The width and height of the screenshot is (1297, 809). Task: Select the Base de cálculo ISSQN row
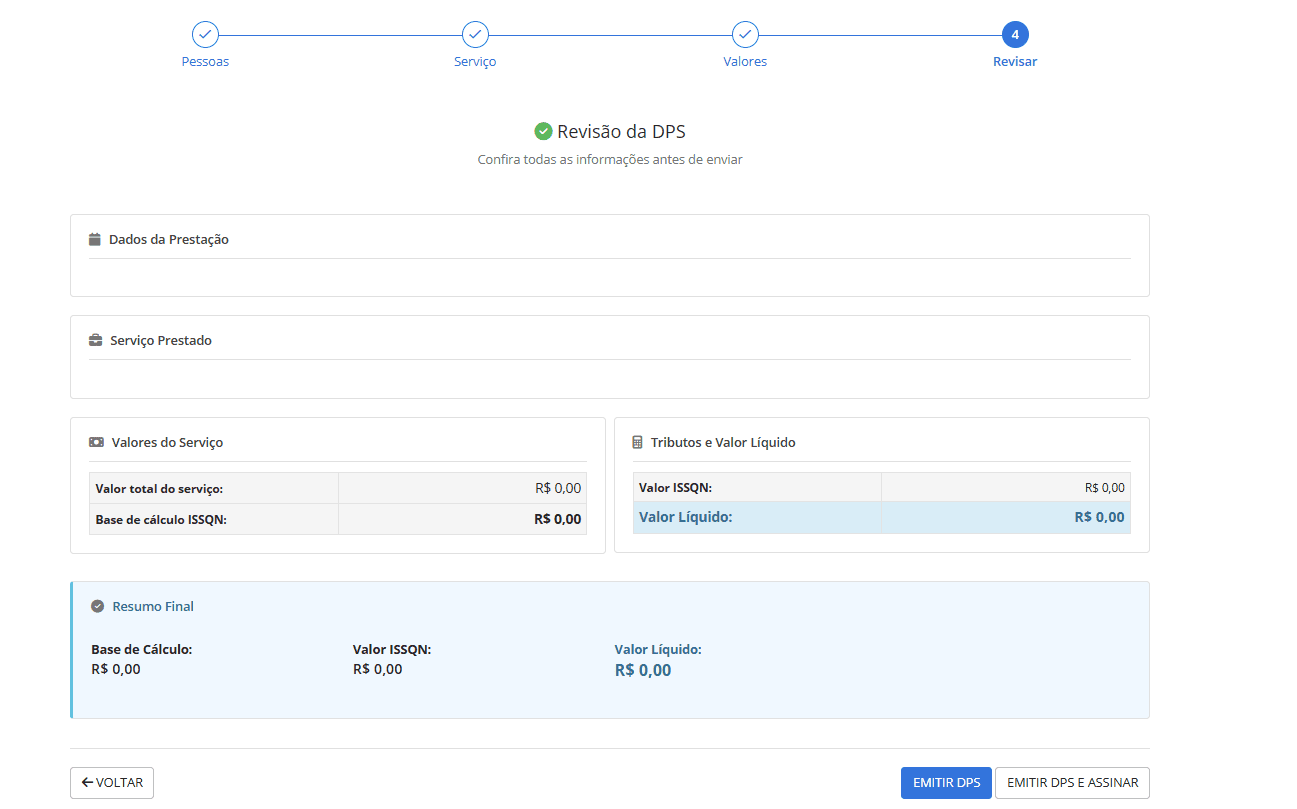(338, 519)
